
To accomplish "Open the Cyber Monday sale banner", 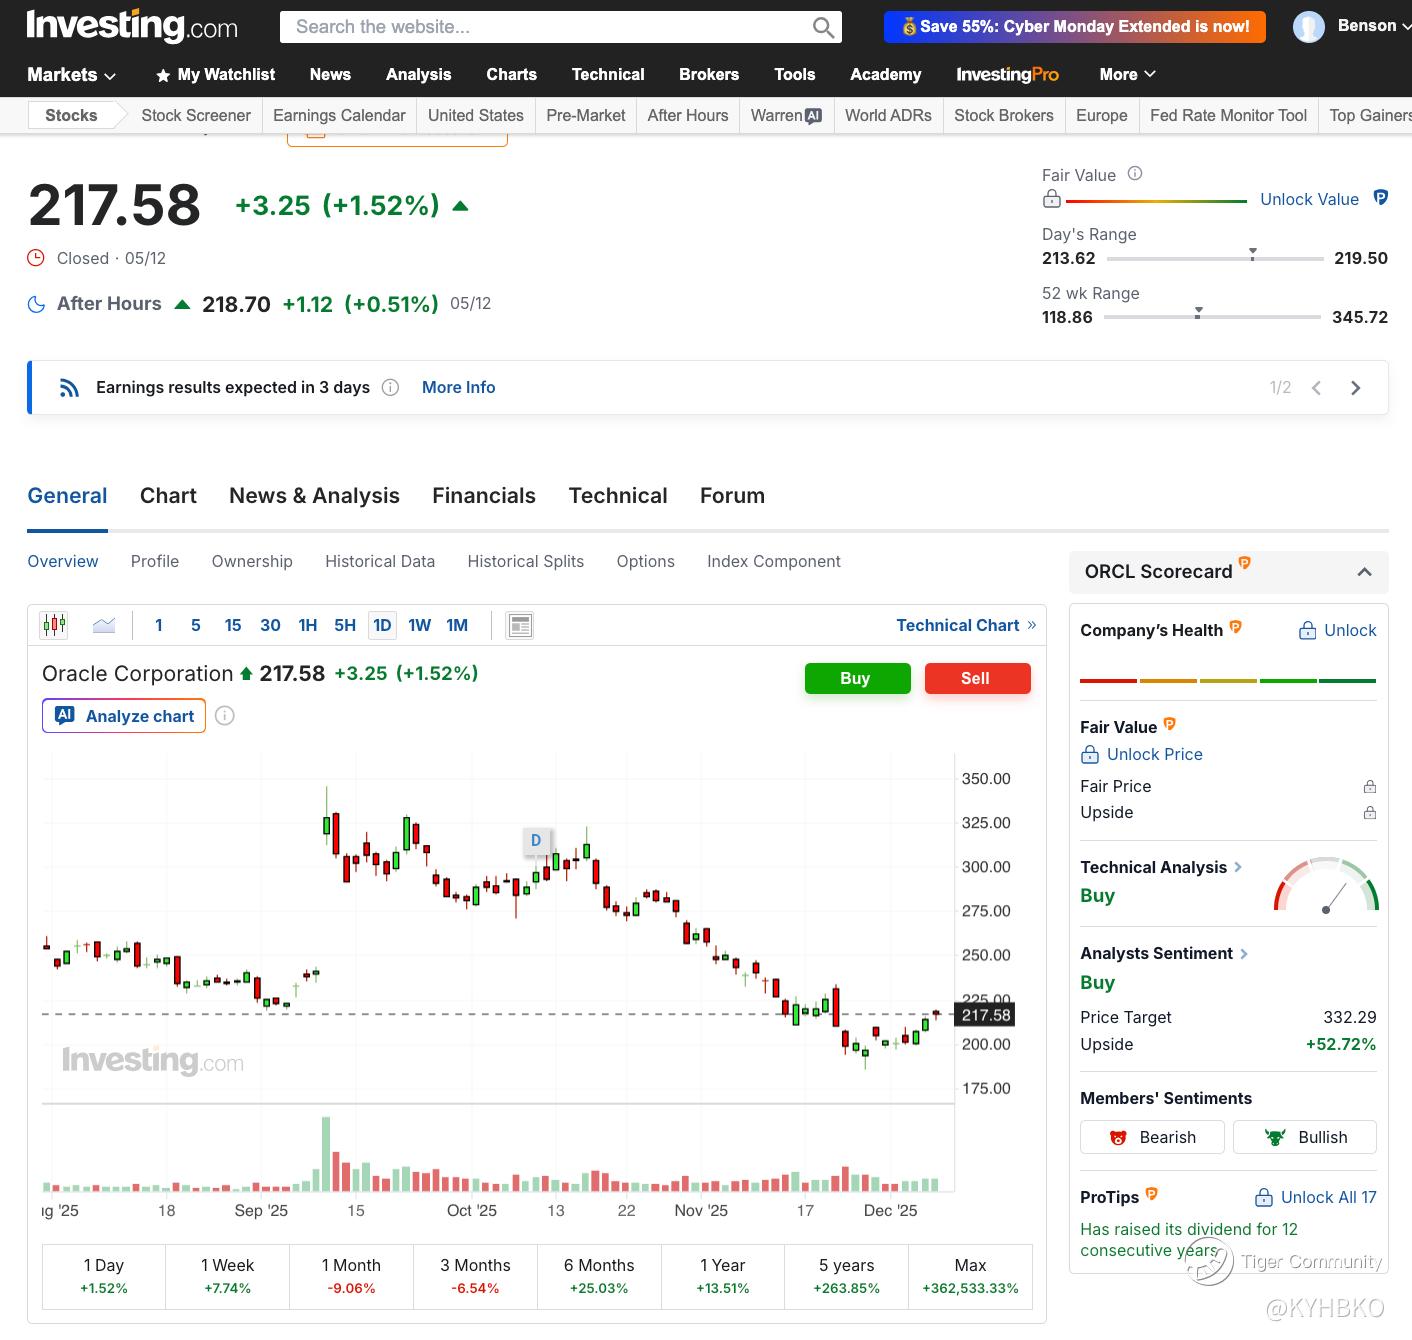I will tap(1075, 27).
